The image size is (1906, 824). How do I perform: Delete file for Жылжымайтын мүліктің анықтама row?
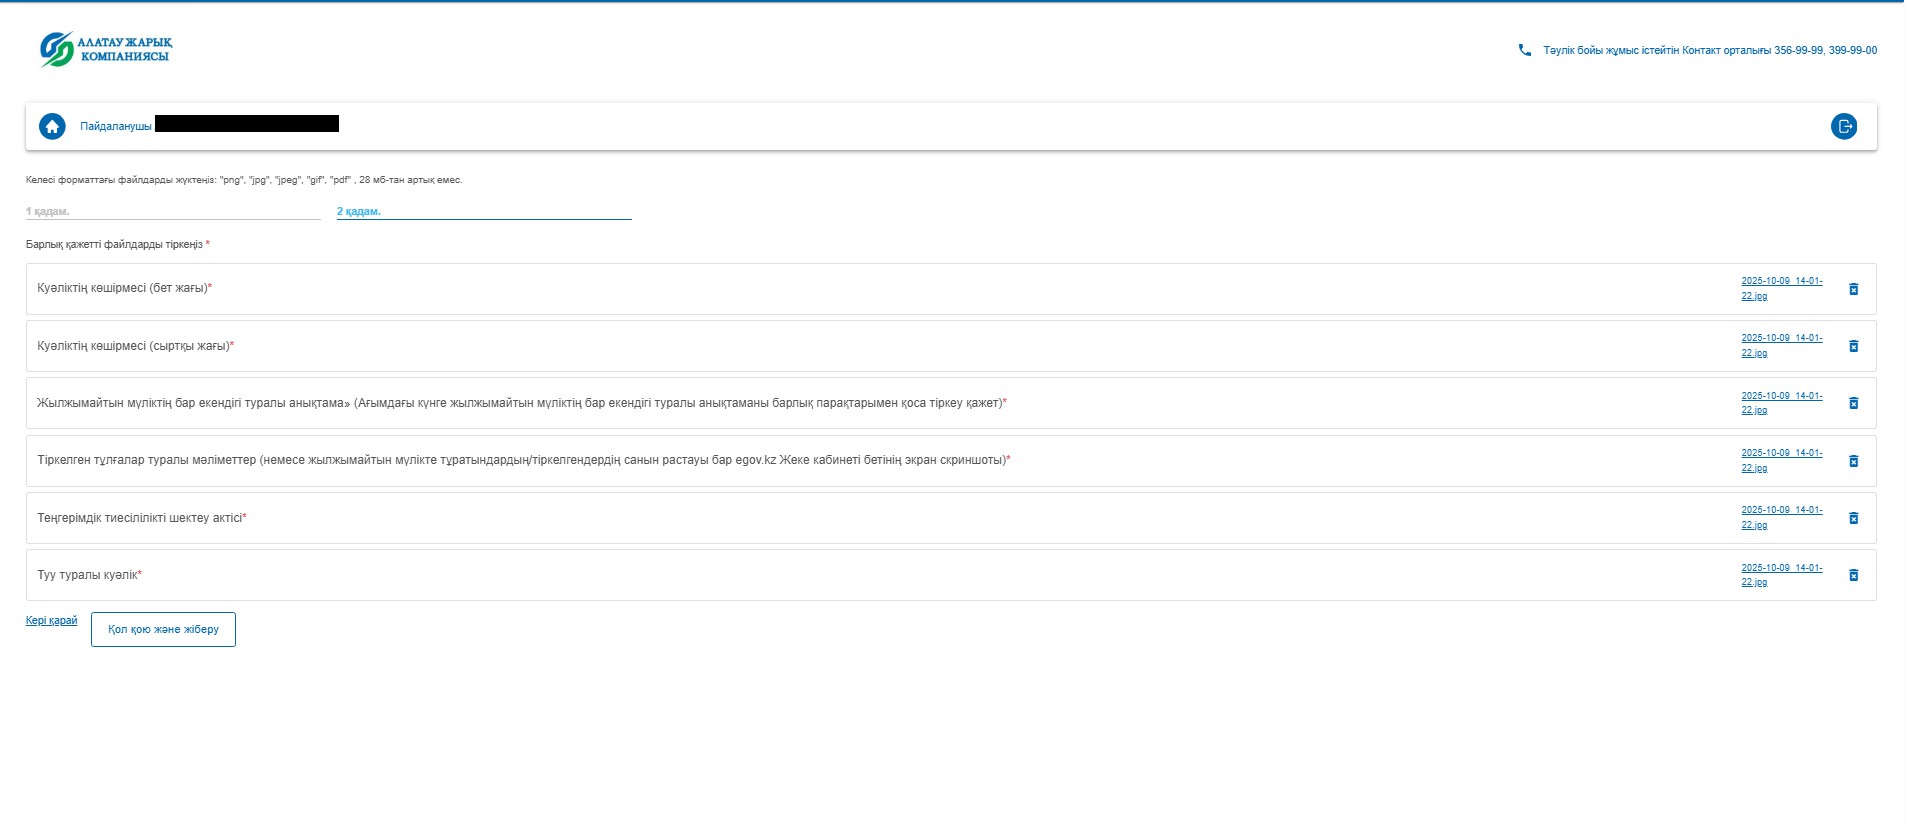click(x=1853, y=403)
